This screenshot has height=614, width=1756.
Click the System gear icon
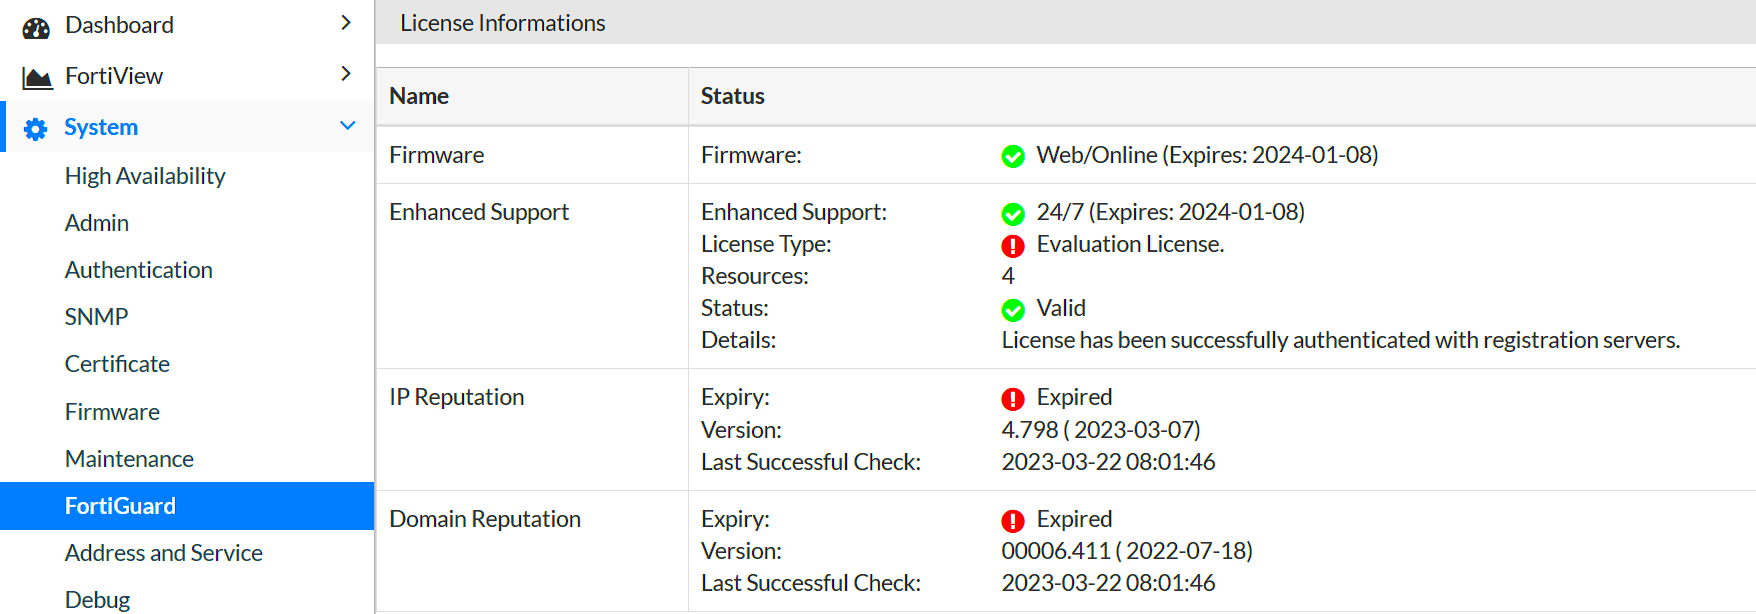tap(36, 129)
